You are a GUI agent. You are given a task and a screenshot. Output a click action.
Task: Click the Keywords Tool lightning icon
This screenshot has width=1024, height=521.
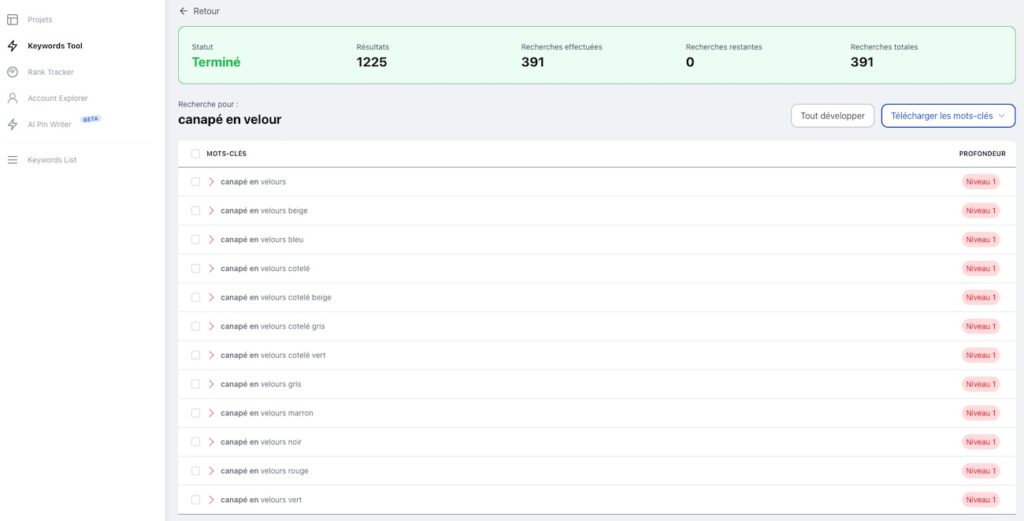[12, 46]
